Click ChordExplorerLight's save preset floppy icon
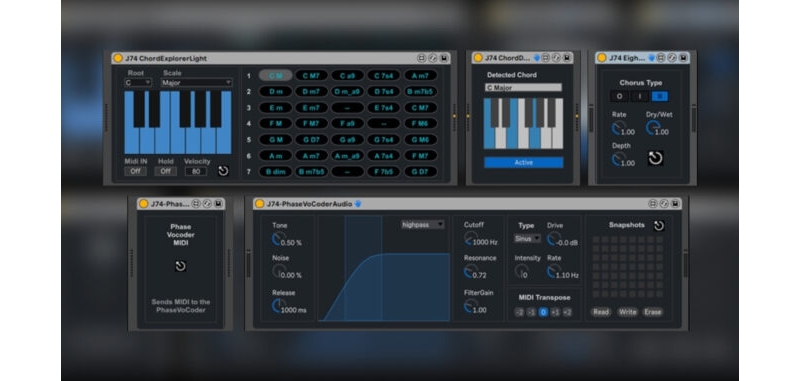This screenshot has width=800, height=381. (x=444, y=58)
